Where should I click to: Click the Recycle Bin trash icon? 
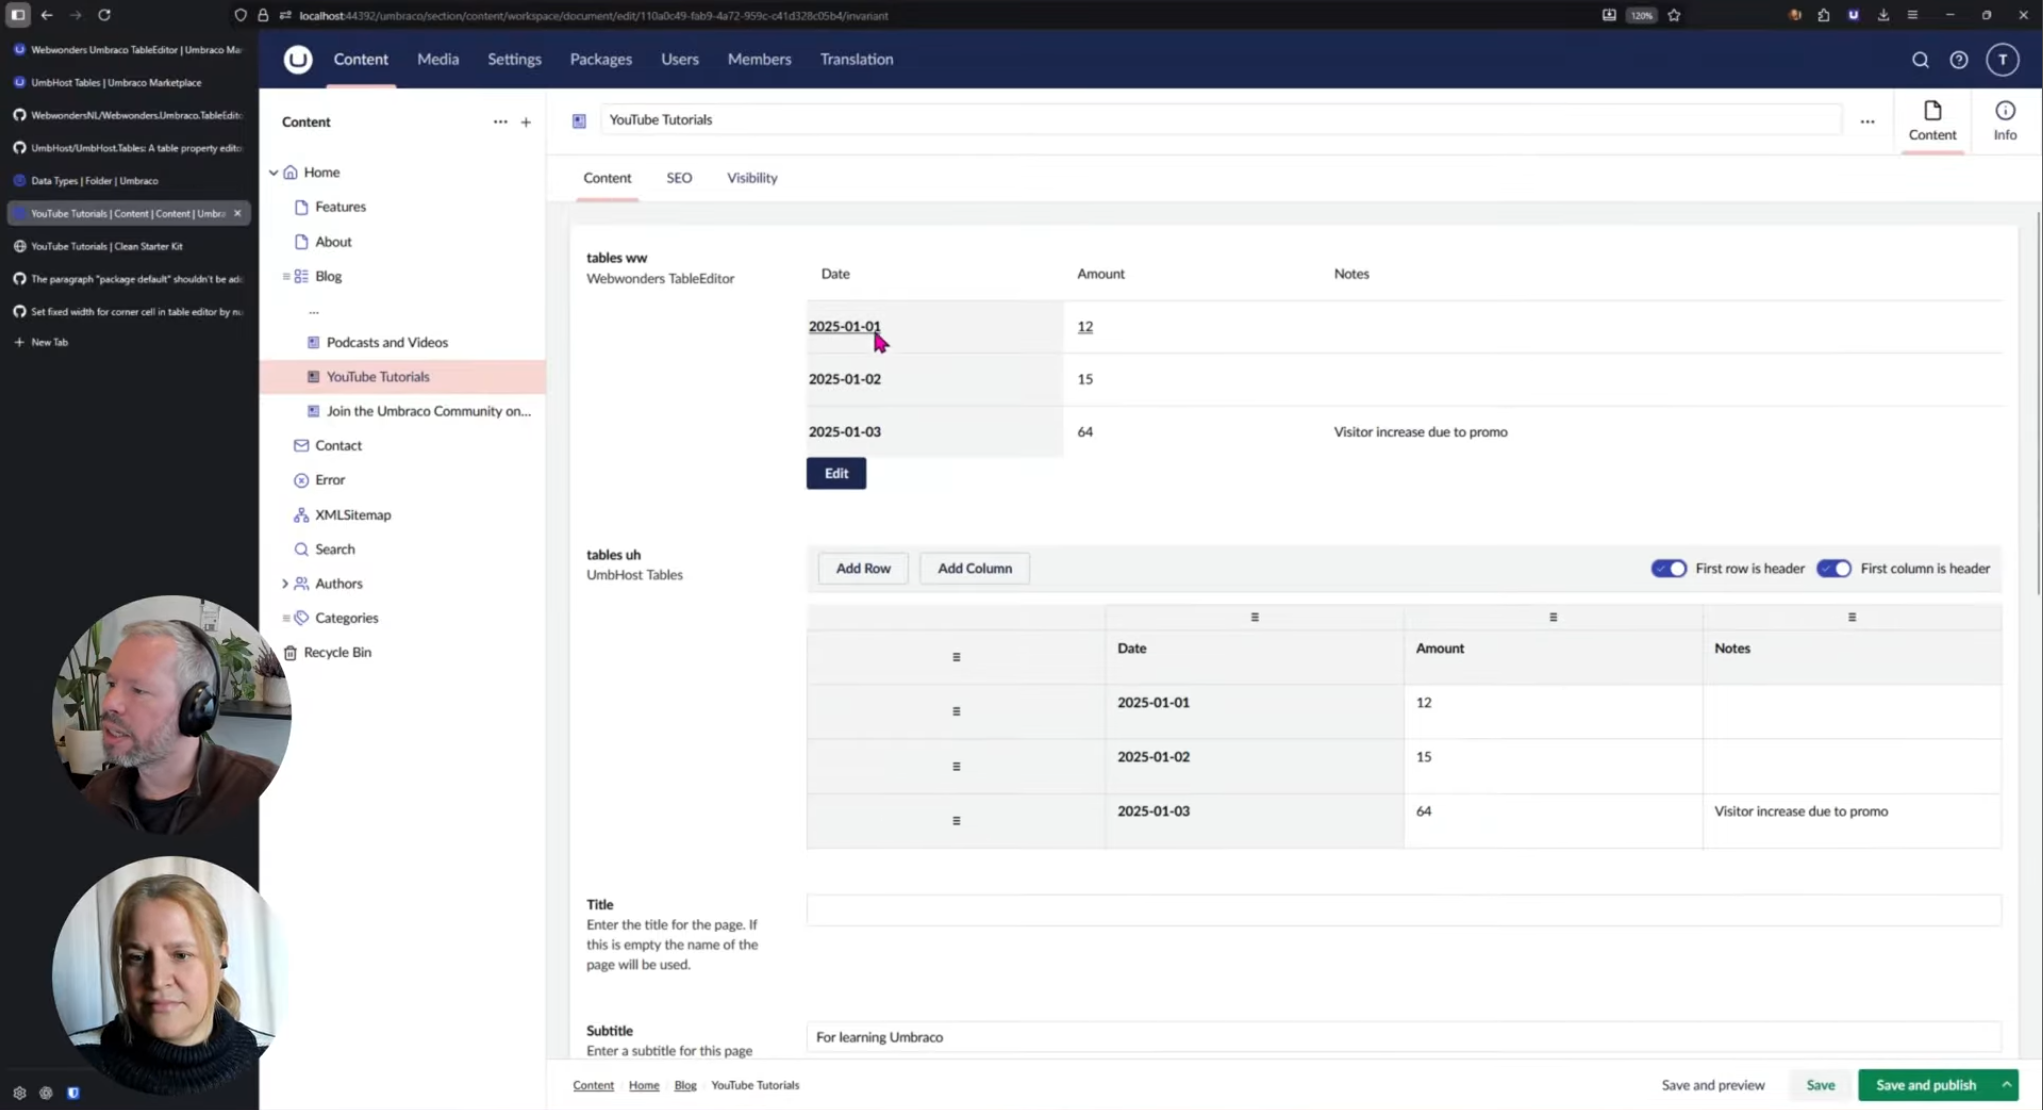point(290,653)
